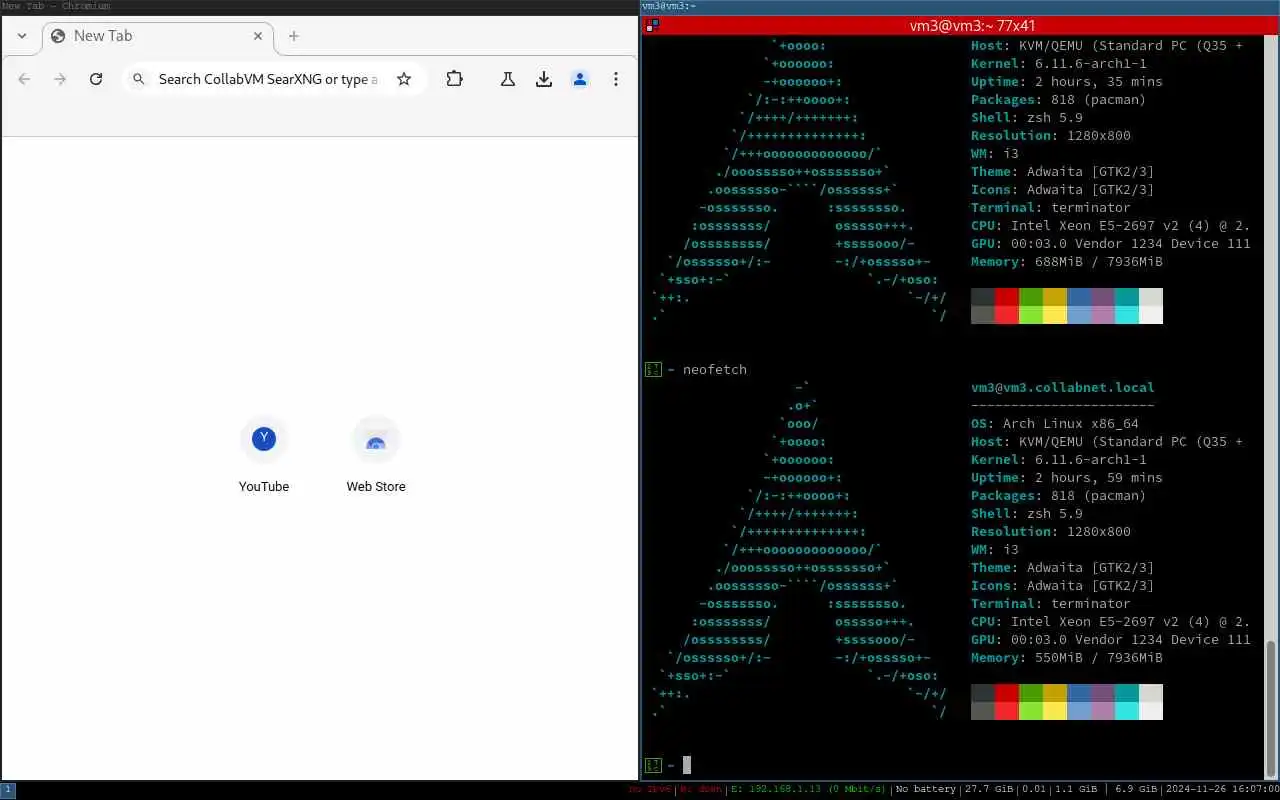1280x800 pixels.
Task: Click the neofetch command text in terminal
Action: [x=714, y=370]
